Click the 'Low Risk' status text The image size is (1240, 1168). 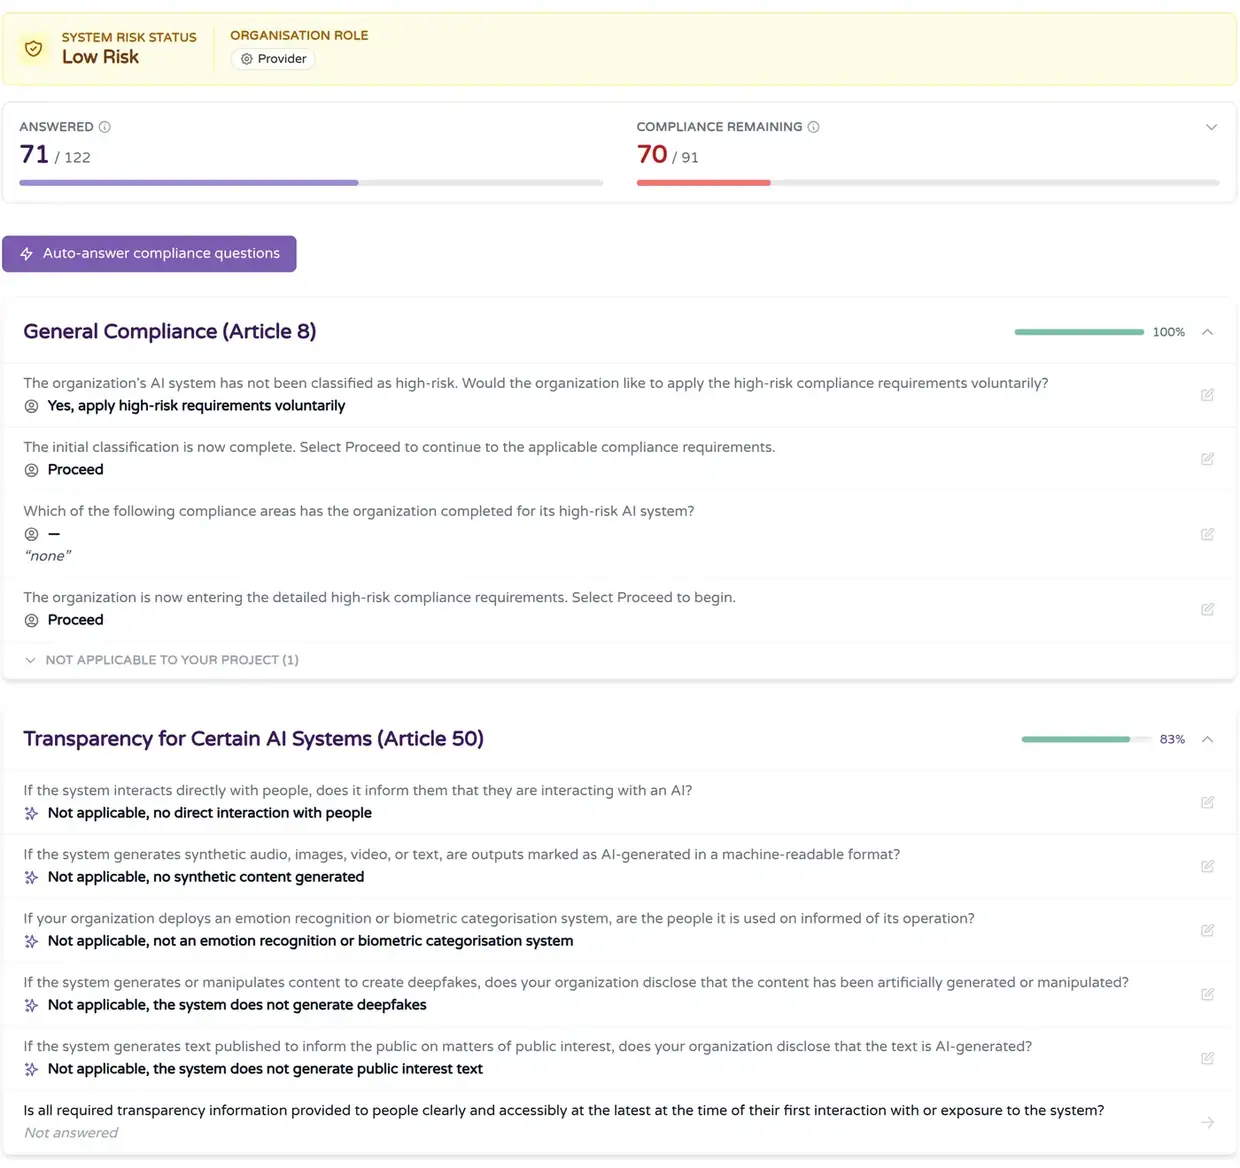coord(100,57)
